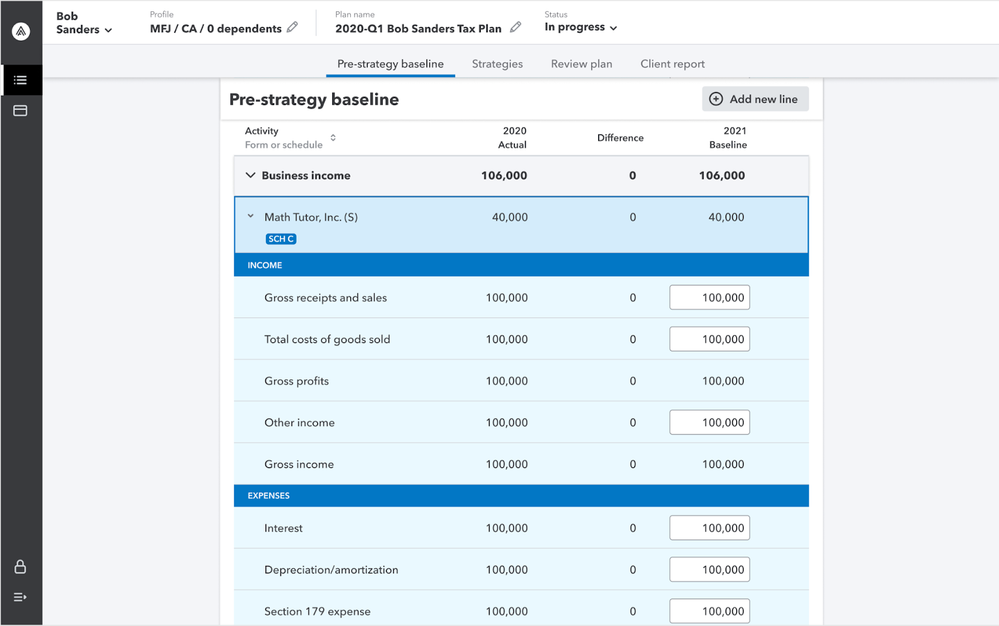Open the card panel sidebar icon
The image size is (999, 626).
[x=21, y=110]
